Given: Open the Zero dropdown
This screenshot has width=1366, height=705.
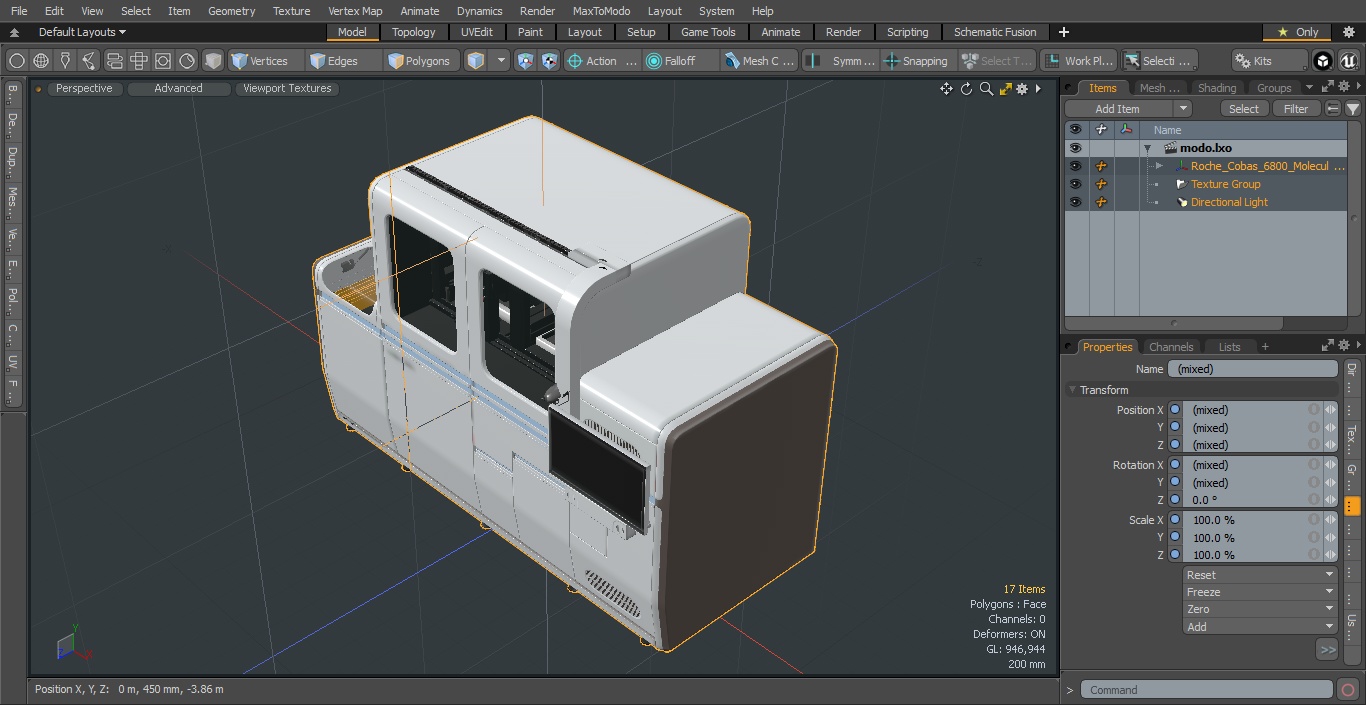Looking at the screenshot, I should click(x=1260, y=609).
